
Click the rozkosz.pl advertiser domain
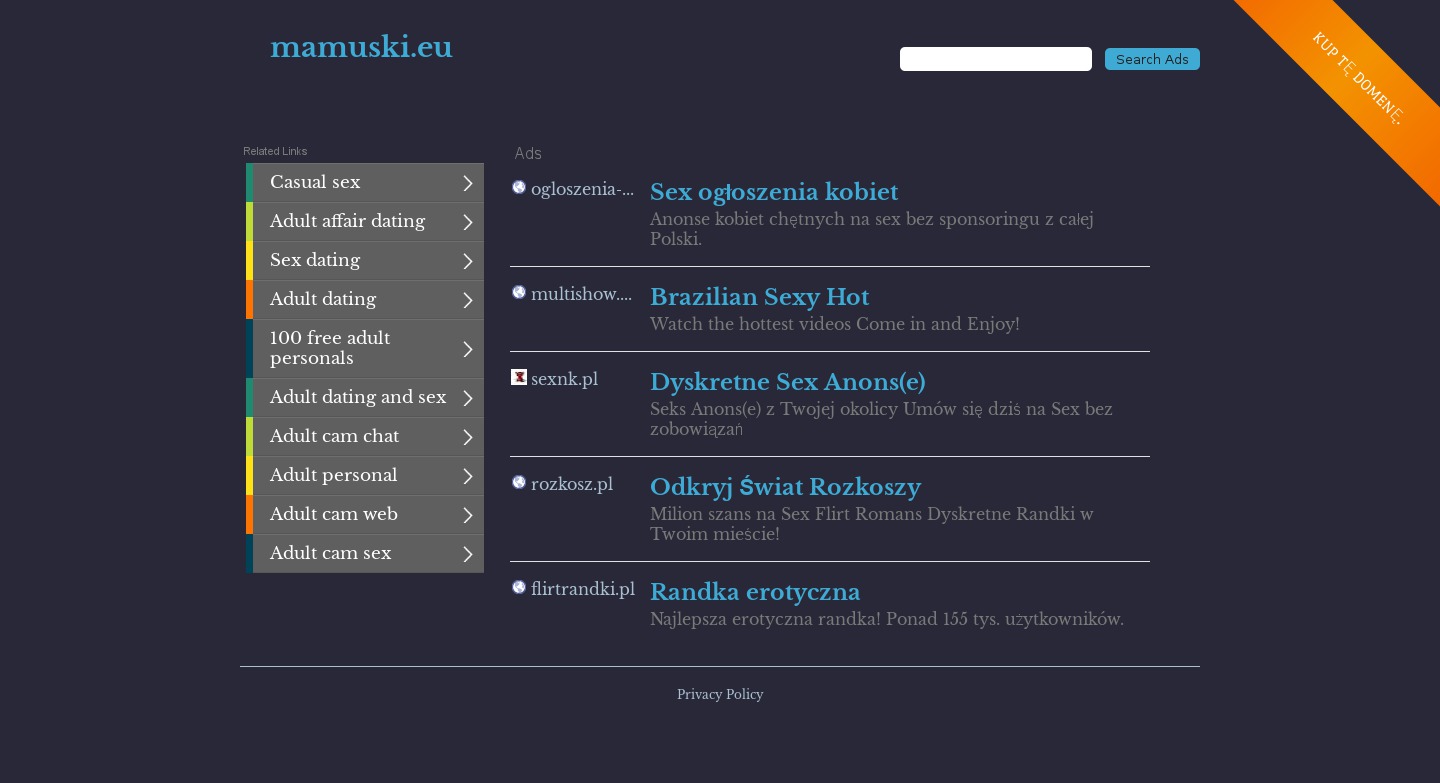(572, 484)
